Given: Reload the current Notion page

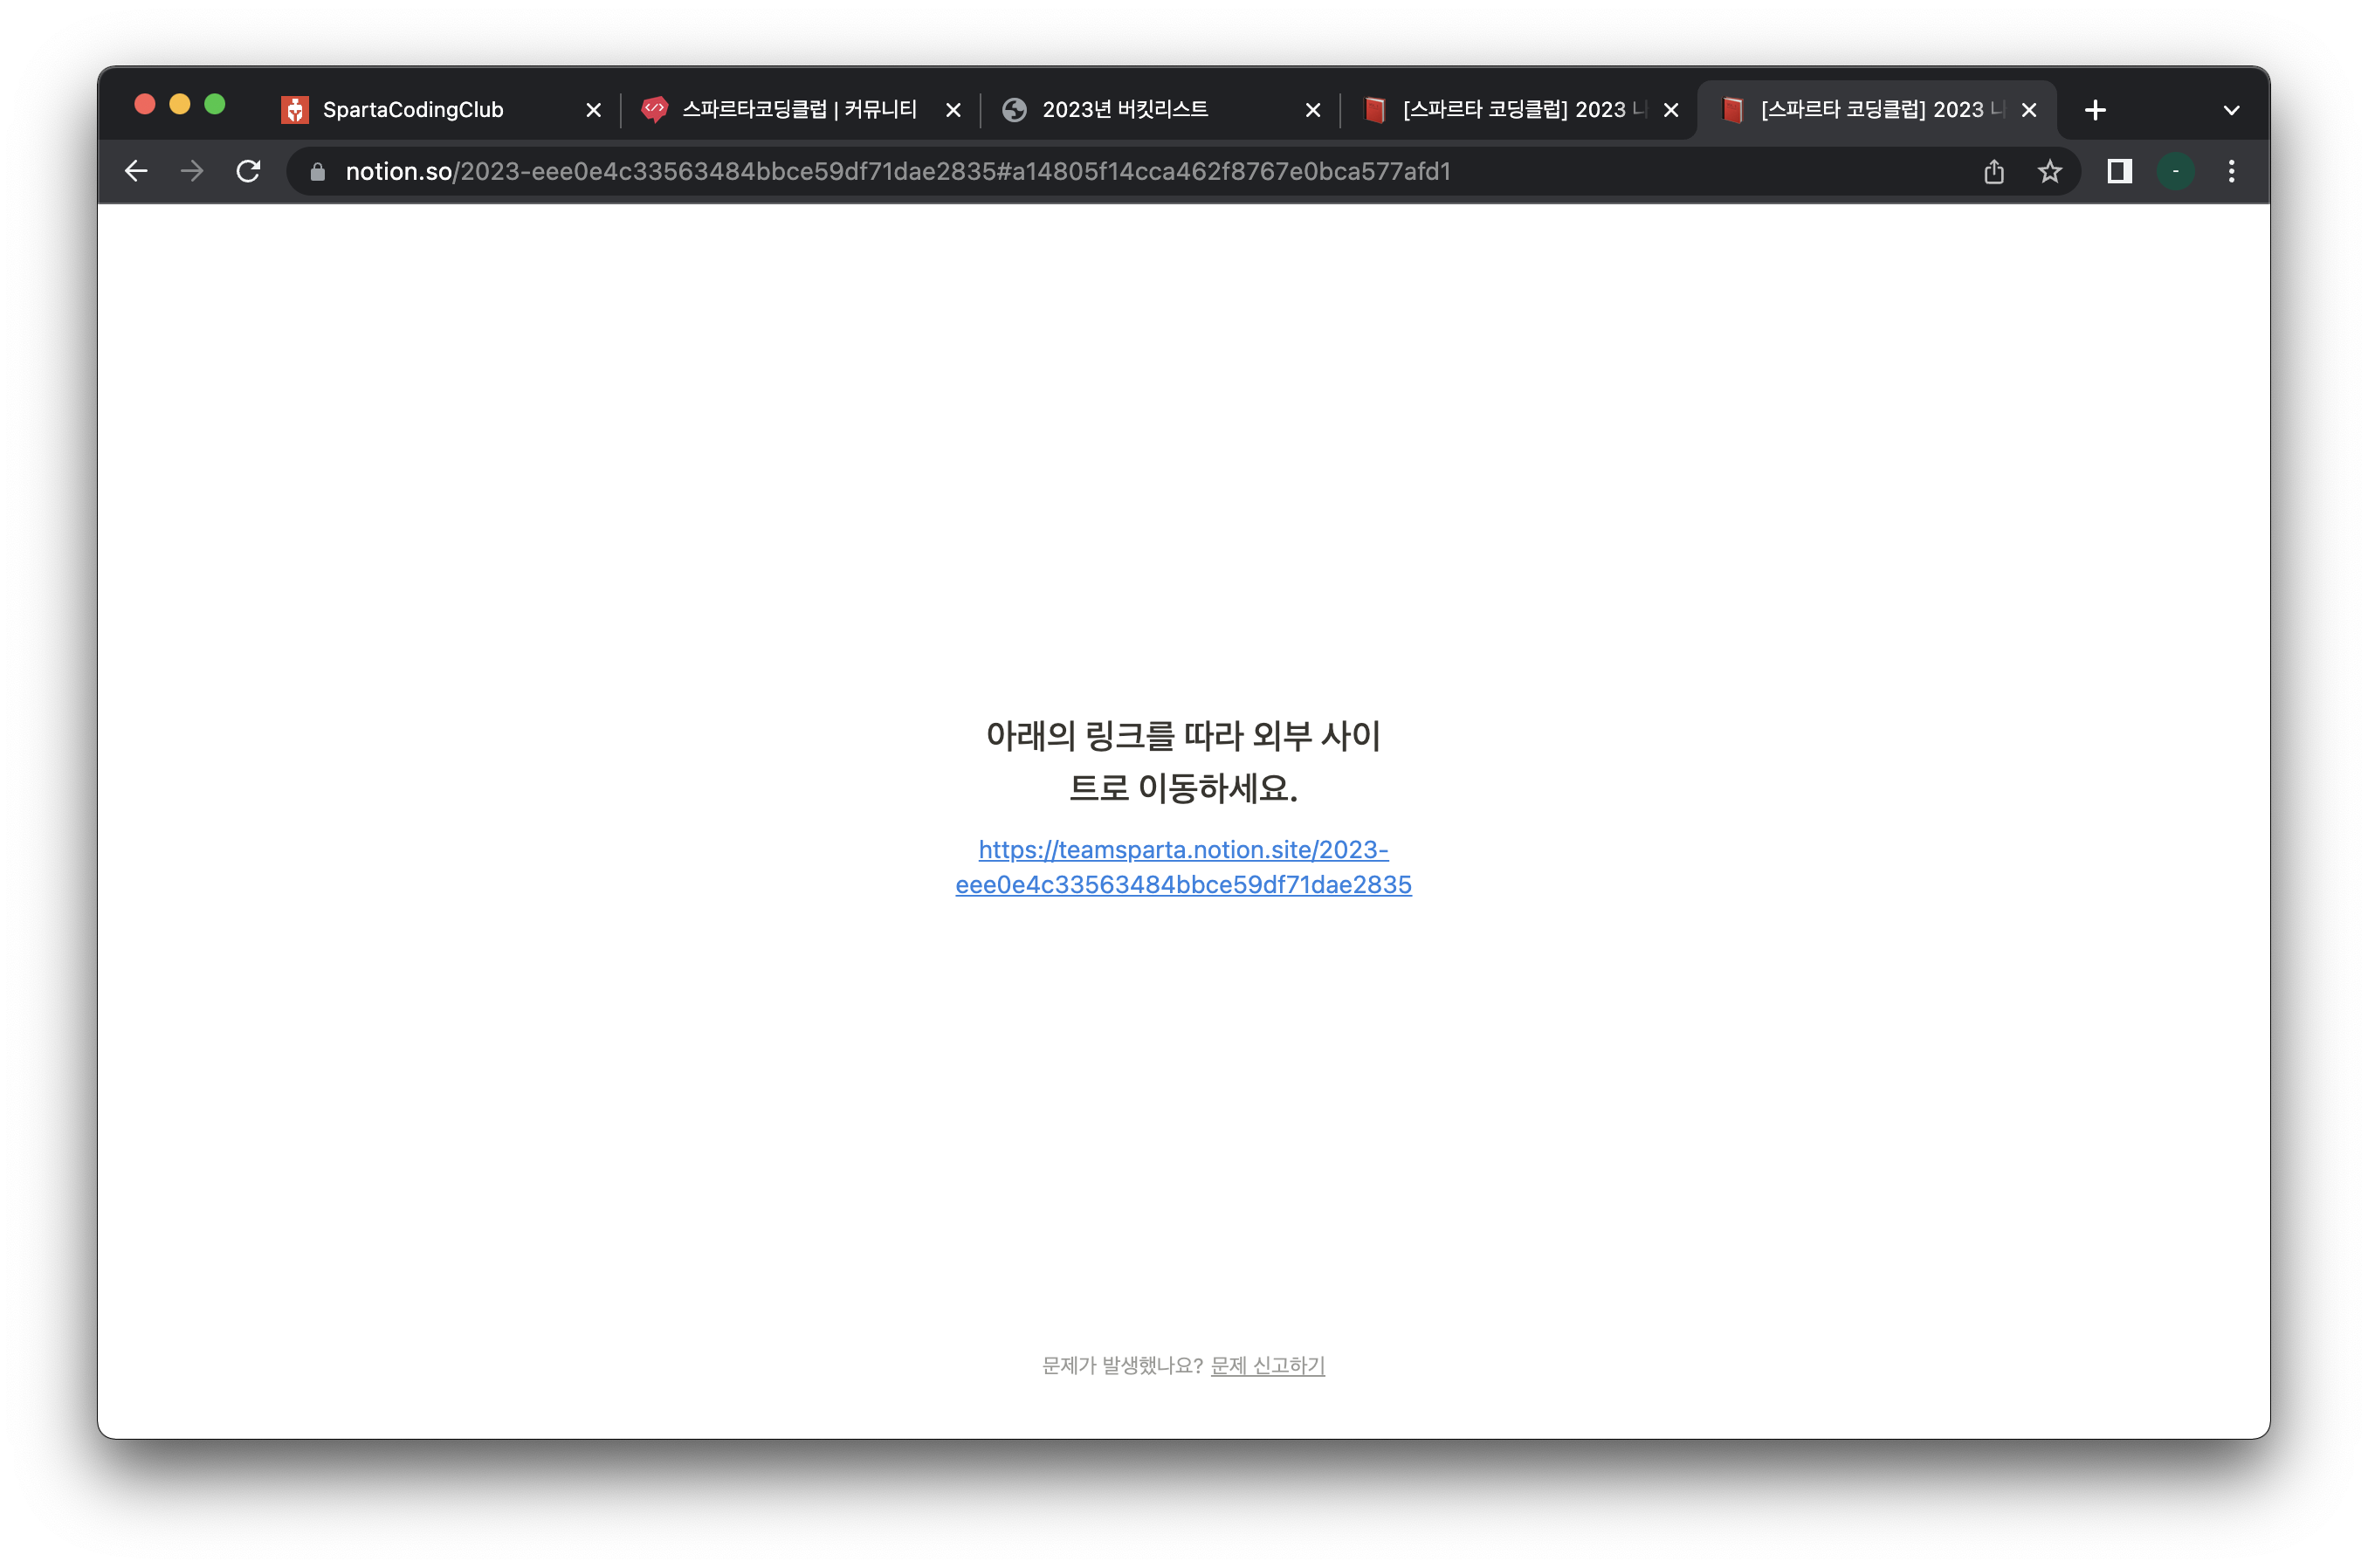Looking at the screenshot, I should 248,171.
